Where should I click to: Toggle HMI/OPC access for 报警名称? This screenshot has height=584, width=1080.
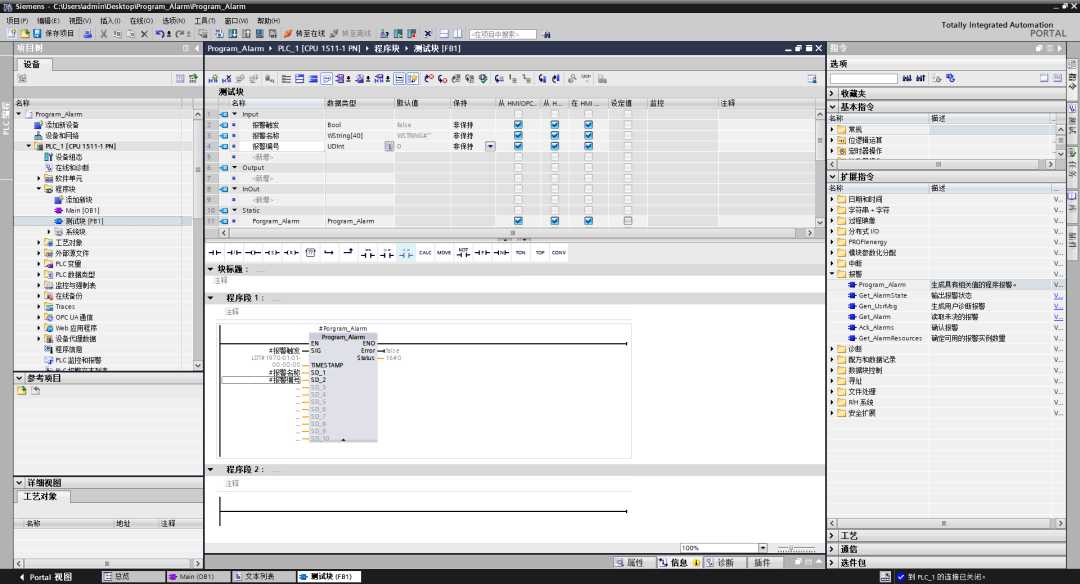[x=518, y=135]
